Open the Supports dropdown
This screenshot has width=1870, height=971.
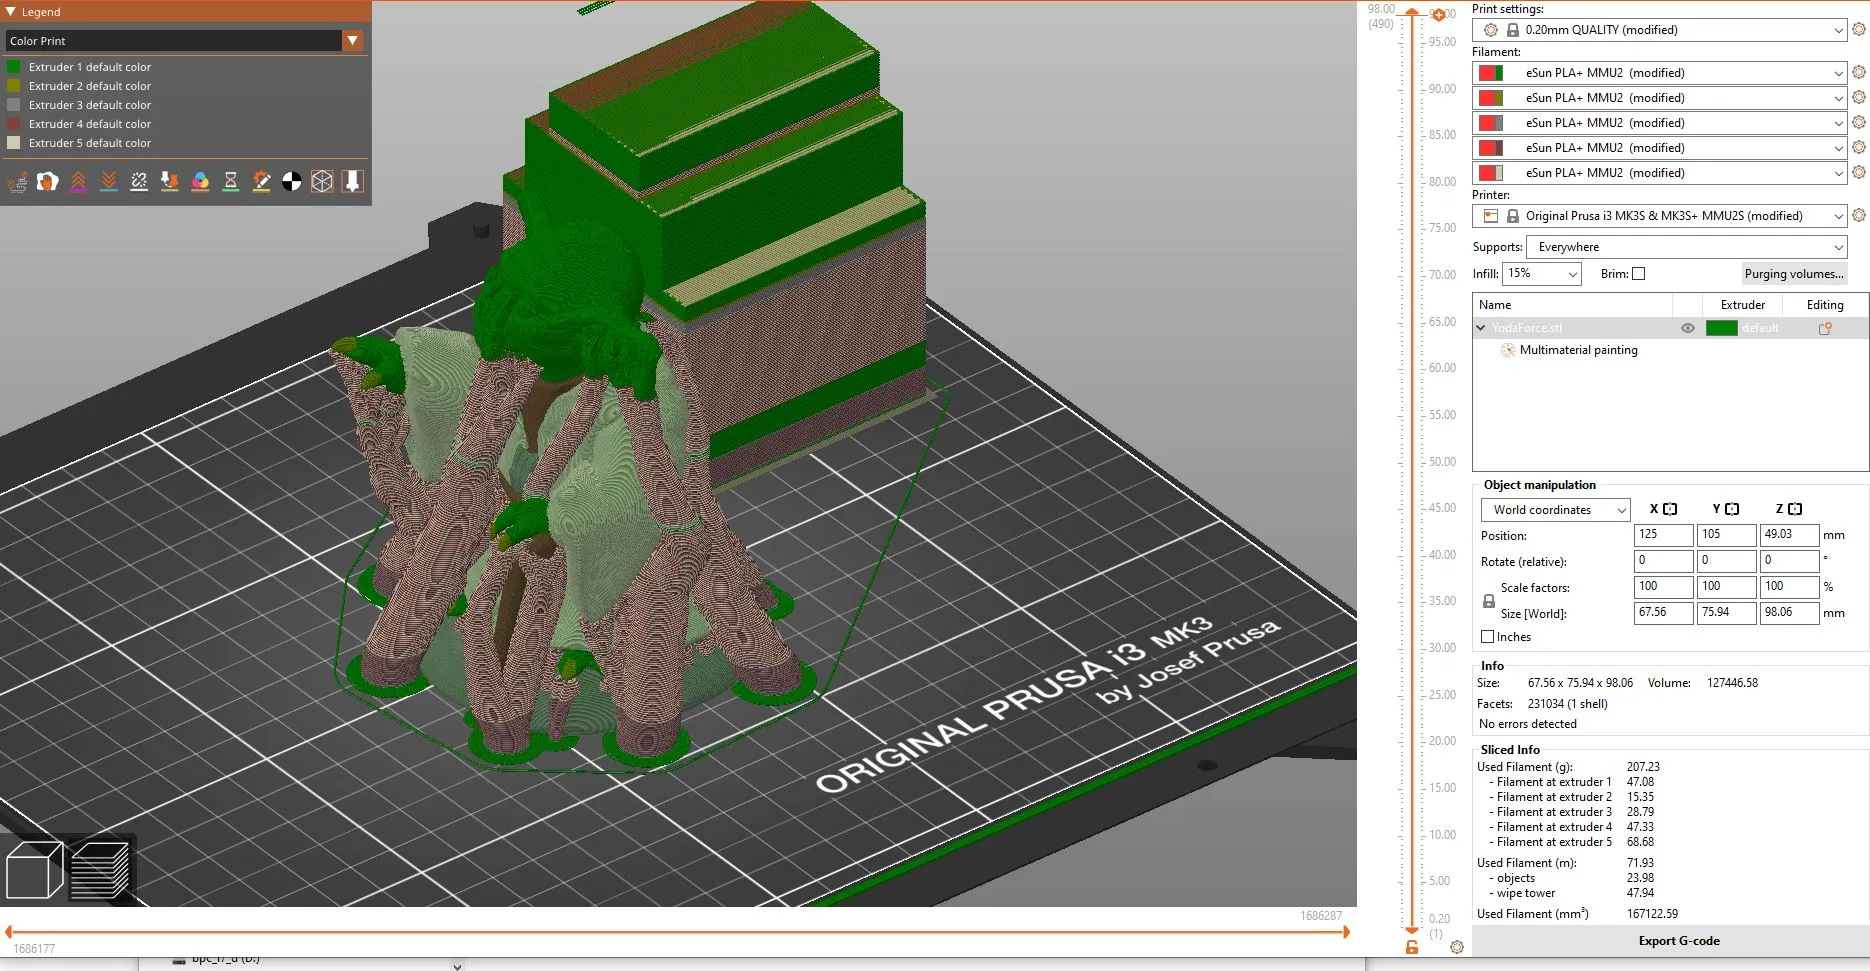coord(1687,247)
